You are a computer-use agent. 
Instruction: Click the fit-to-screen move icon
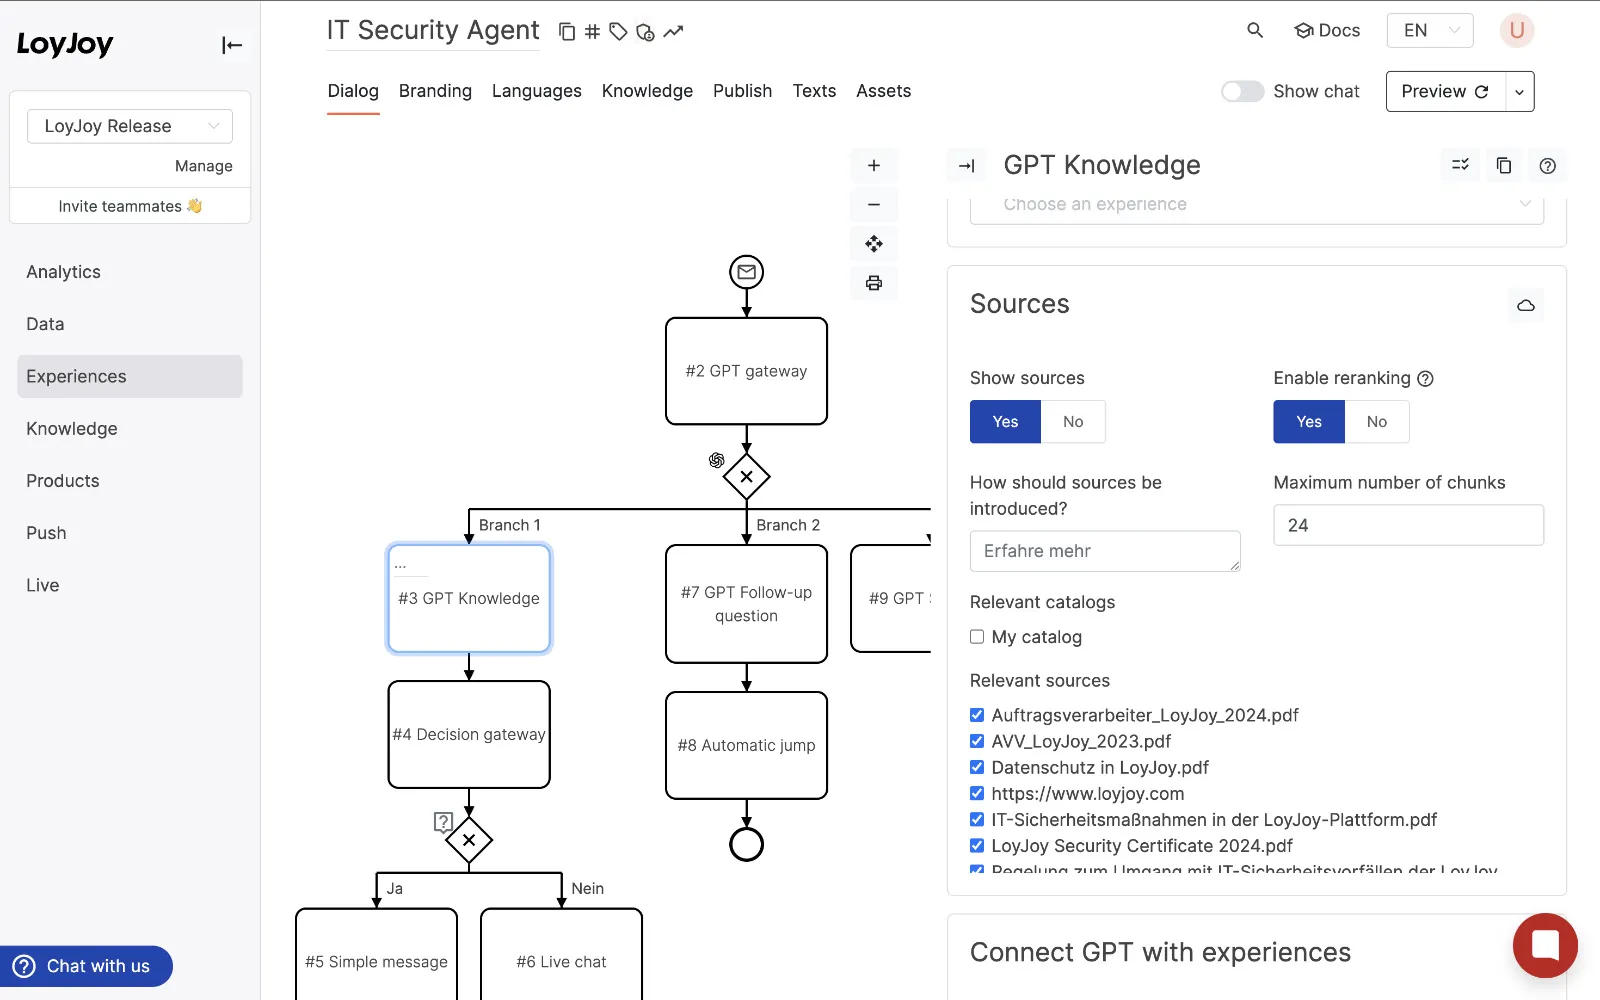[x=873, y=244]
